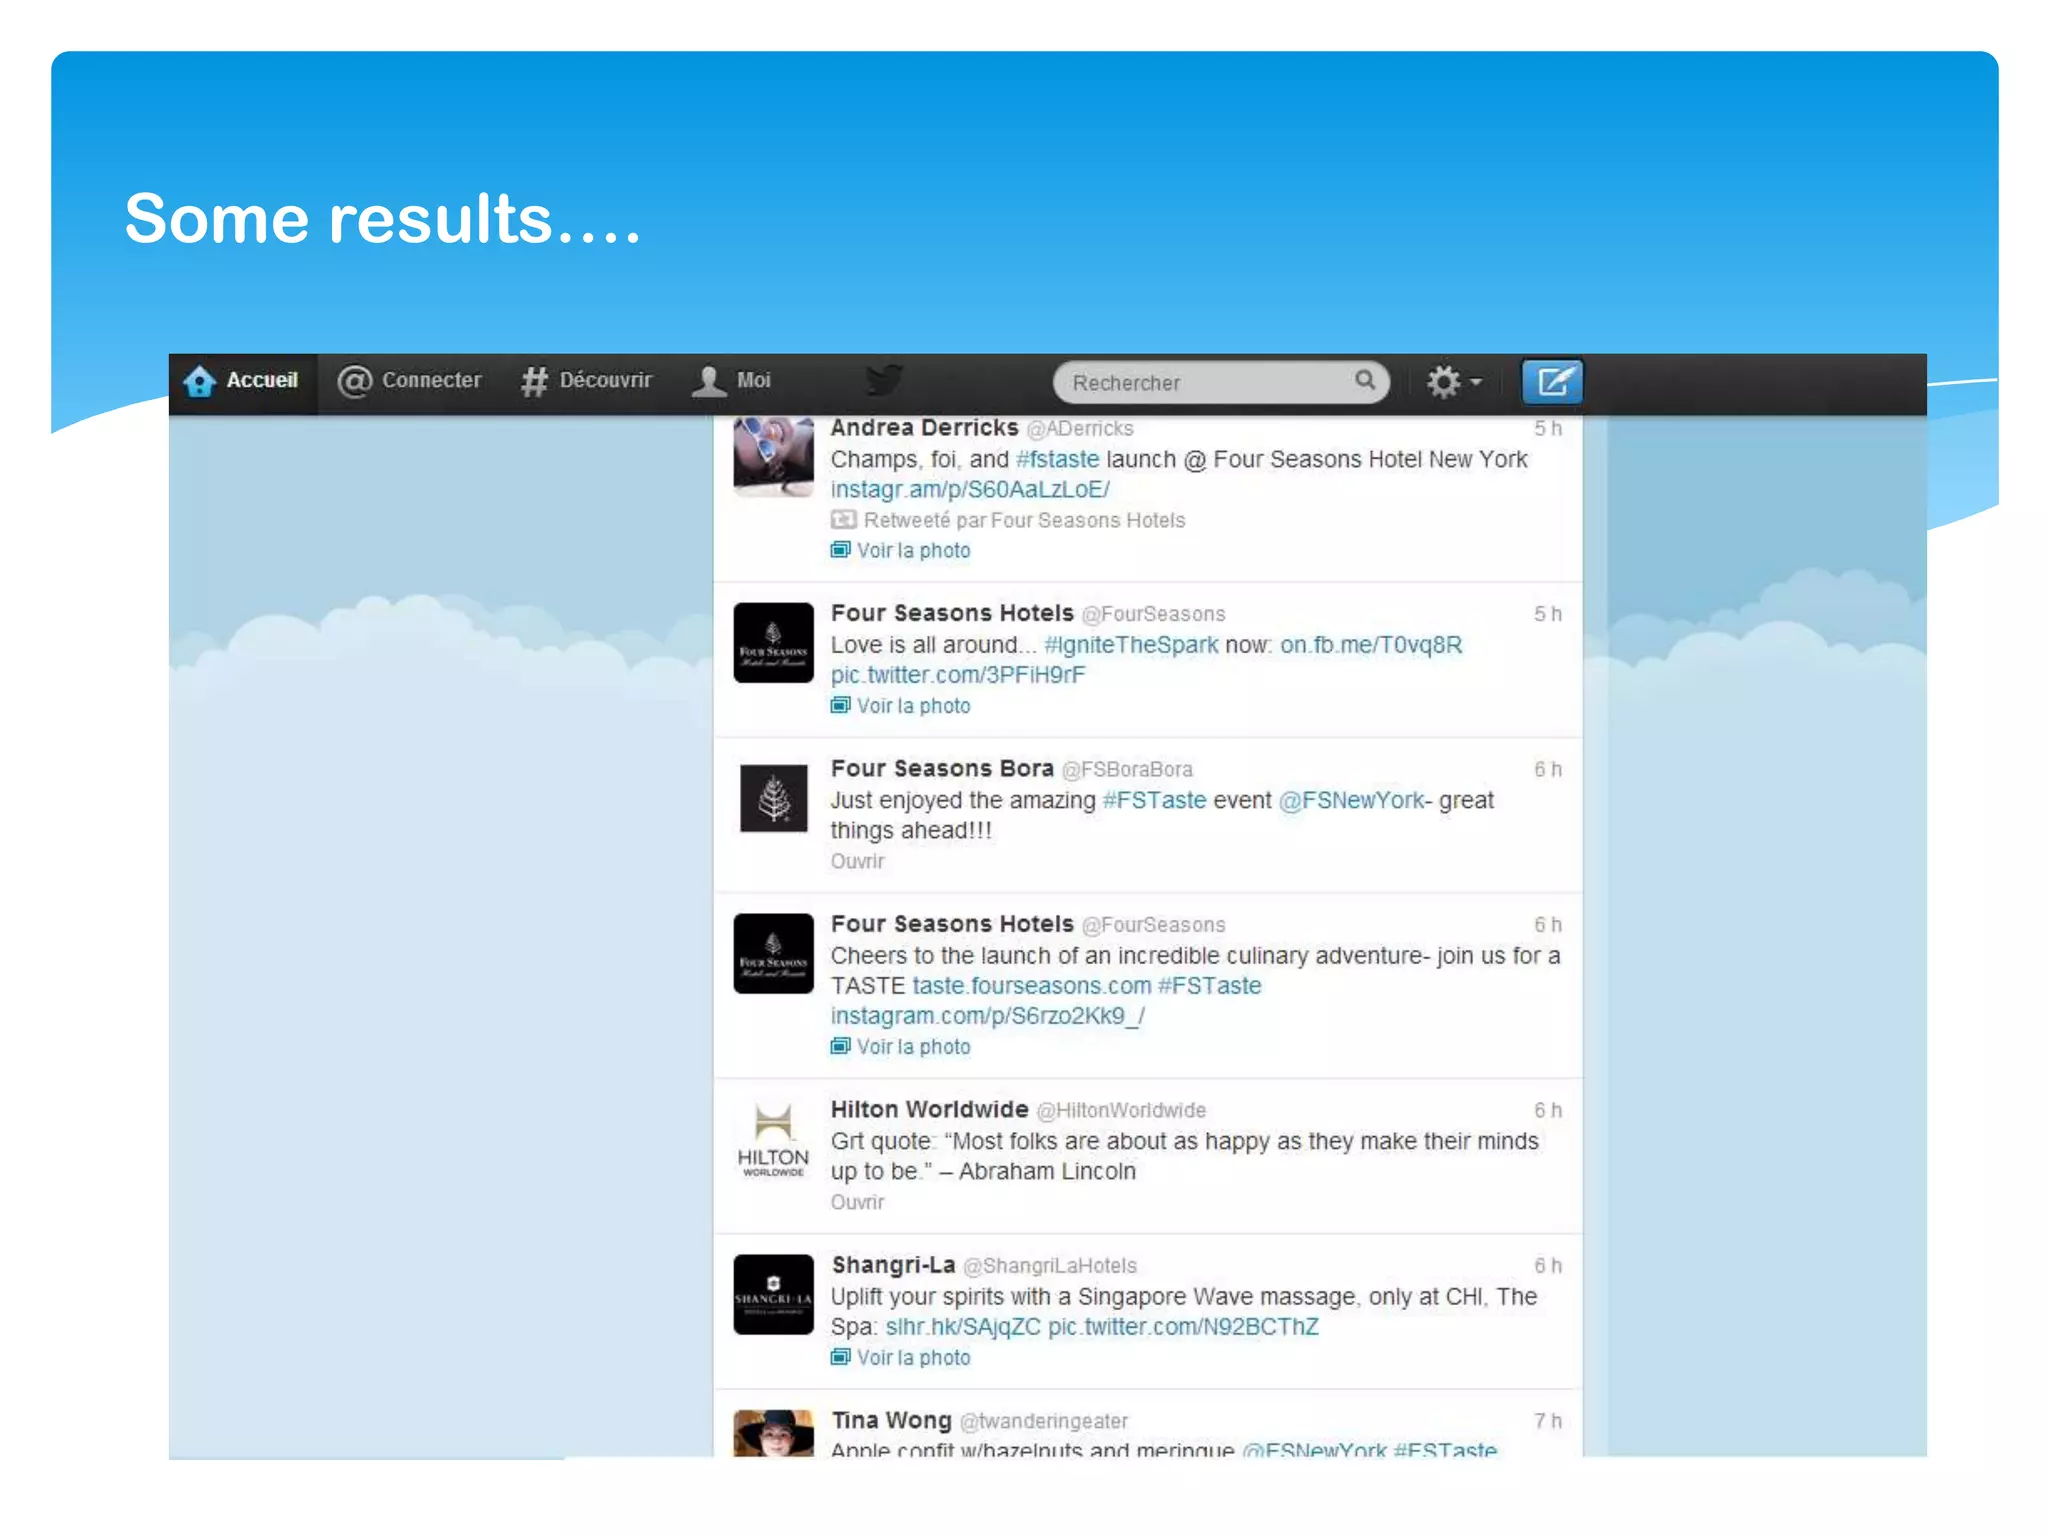Screen dimensions: 2048x1536
Task: Click 5 h timestamp on Andrea Derricks tweet
Action: point(1547,429)
